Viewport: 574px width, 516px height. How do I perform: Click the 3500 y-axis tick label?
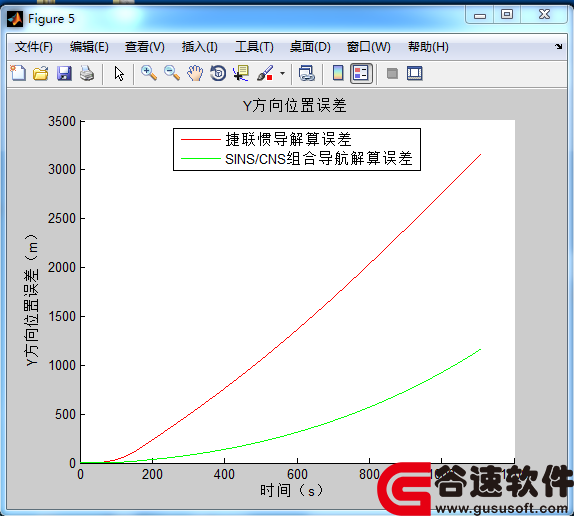[62, 121]
